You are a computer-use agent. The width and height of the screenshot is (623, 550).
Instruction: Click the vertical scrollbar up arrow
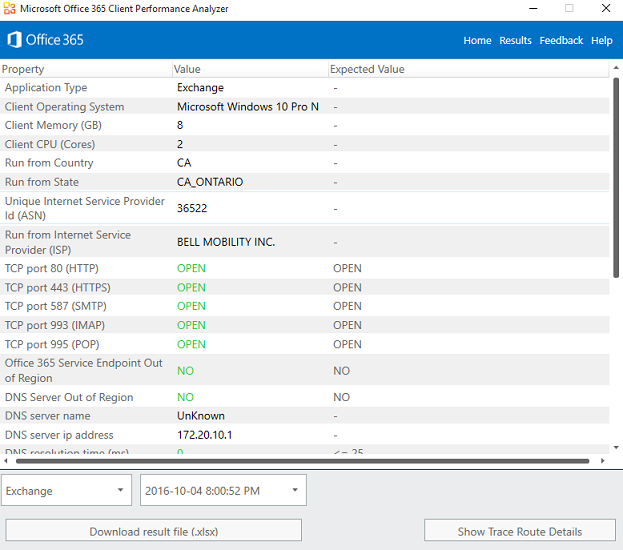[616, 68]
